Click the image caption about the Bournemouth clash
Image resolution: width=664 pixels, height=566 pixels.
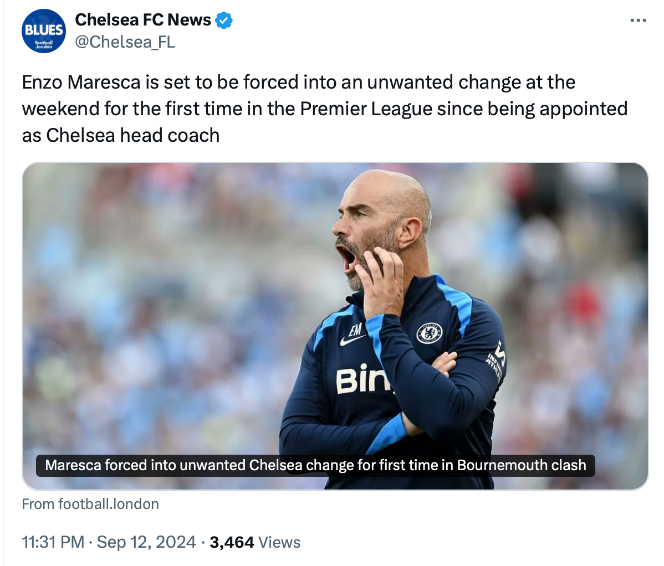click(316, 465)
